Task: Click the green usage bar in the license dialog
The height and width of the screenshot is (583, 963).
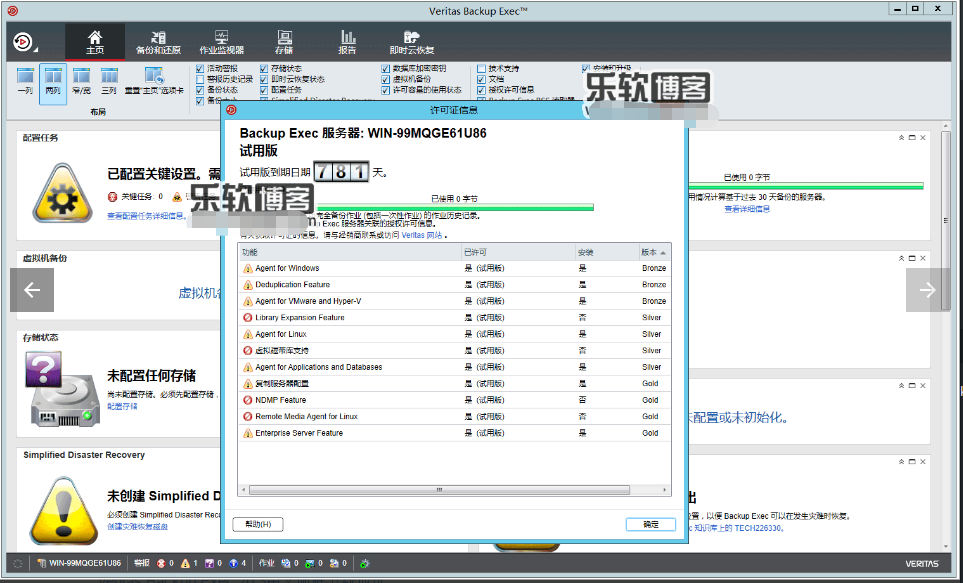Action: (x=453, y=207)
